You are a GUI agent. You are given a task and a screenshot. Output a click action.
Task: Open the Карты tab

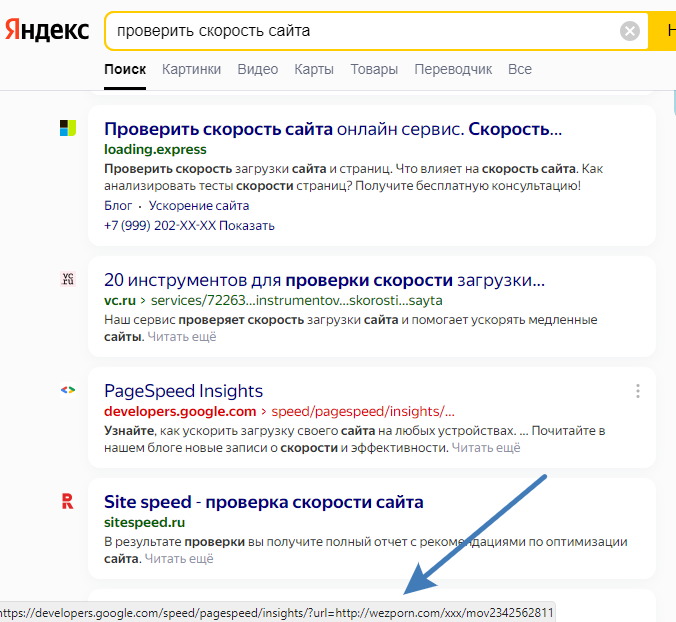point(314,69)
